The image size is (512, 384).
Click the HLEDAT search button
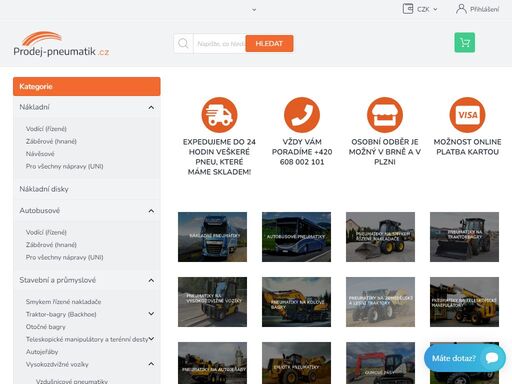point(269,43)
